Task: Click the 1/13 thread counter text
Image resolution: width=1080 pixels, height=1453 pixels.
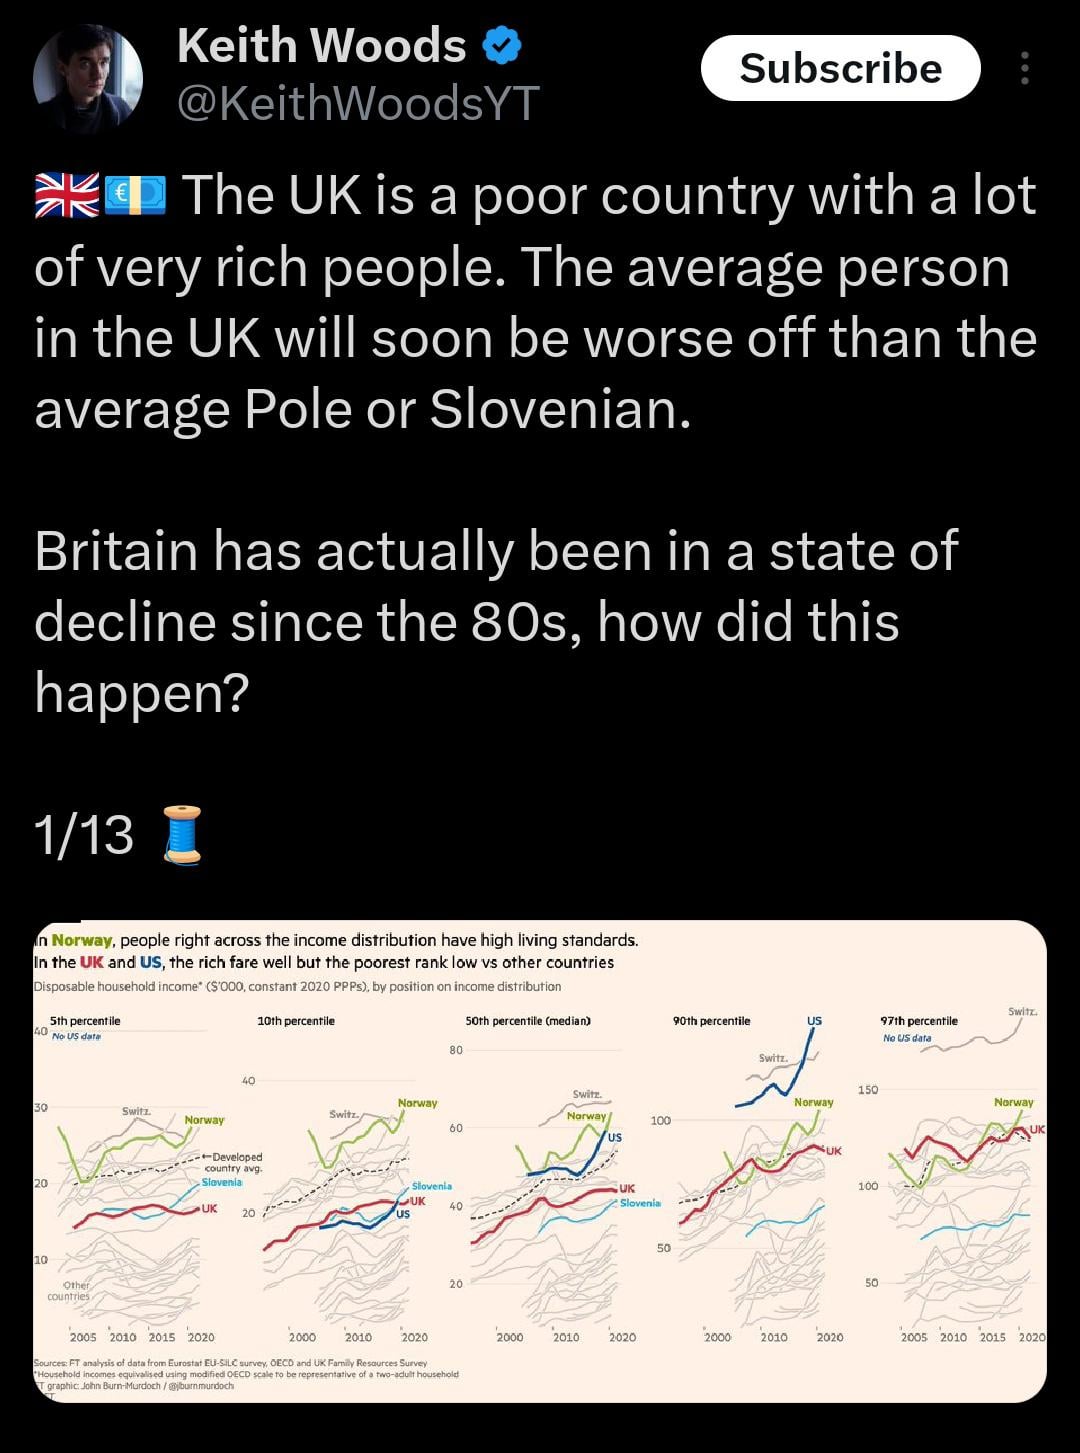Action: [83, 835]
